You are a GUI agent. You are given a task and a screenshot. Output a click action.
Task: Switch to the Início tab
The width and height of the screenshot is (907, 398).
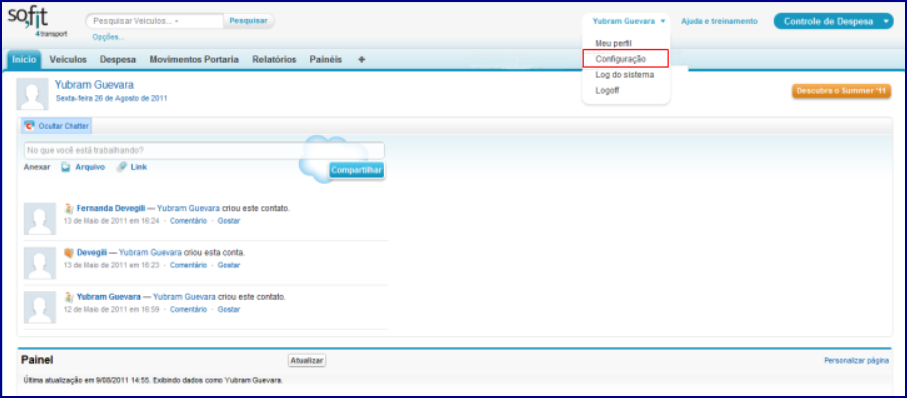coord(24,60)
